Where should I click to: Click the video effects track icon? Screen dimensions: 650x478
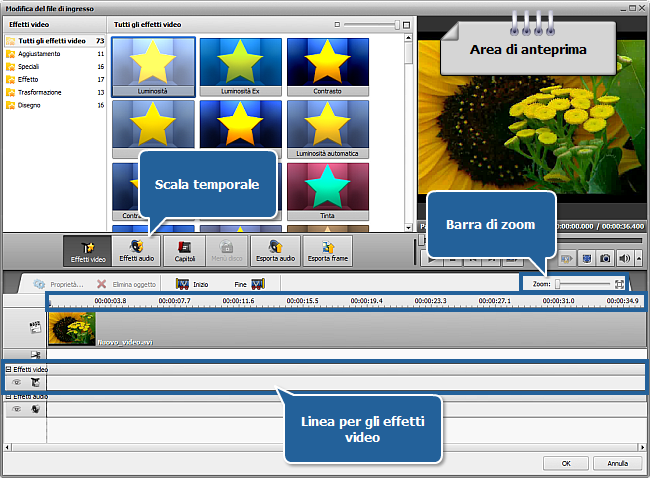tap(36, 382)
